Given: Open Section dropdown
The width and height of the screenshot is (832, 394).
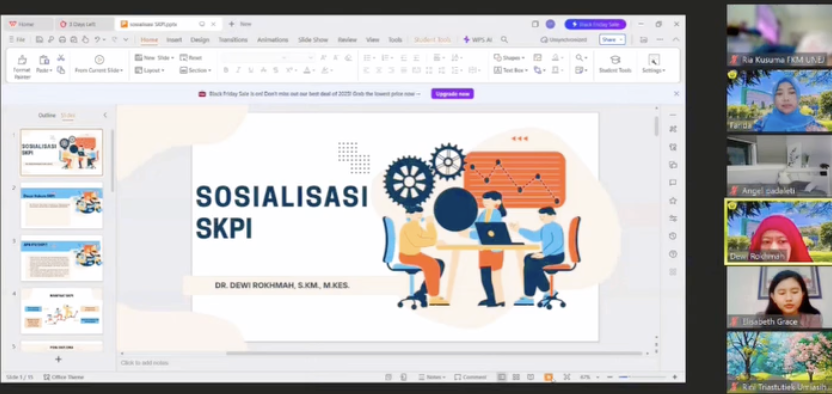Looking at the screenshot, I should [x=196, y=70].
